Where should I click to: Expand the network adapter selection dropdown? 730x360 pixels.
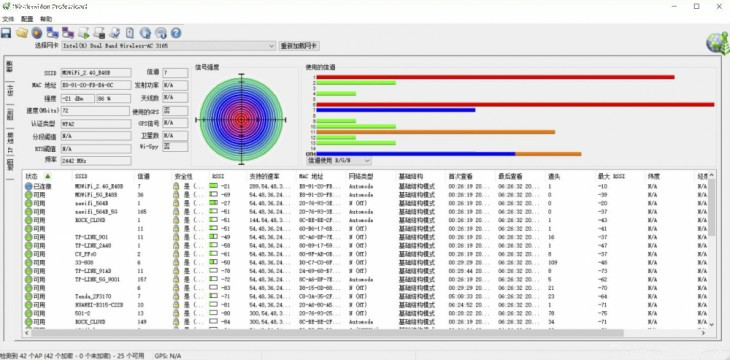pos(272,46)
